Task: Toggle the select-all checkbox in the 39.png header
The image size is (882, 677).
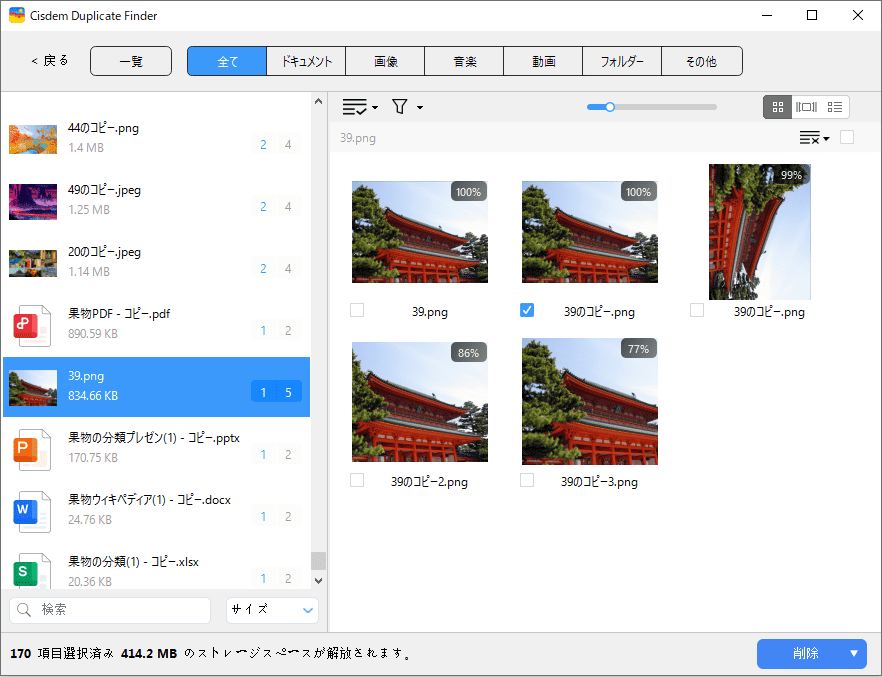Action: tap(847, 138)
